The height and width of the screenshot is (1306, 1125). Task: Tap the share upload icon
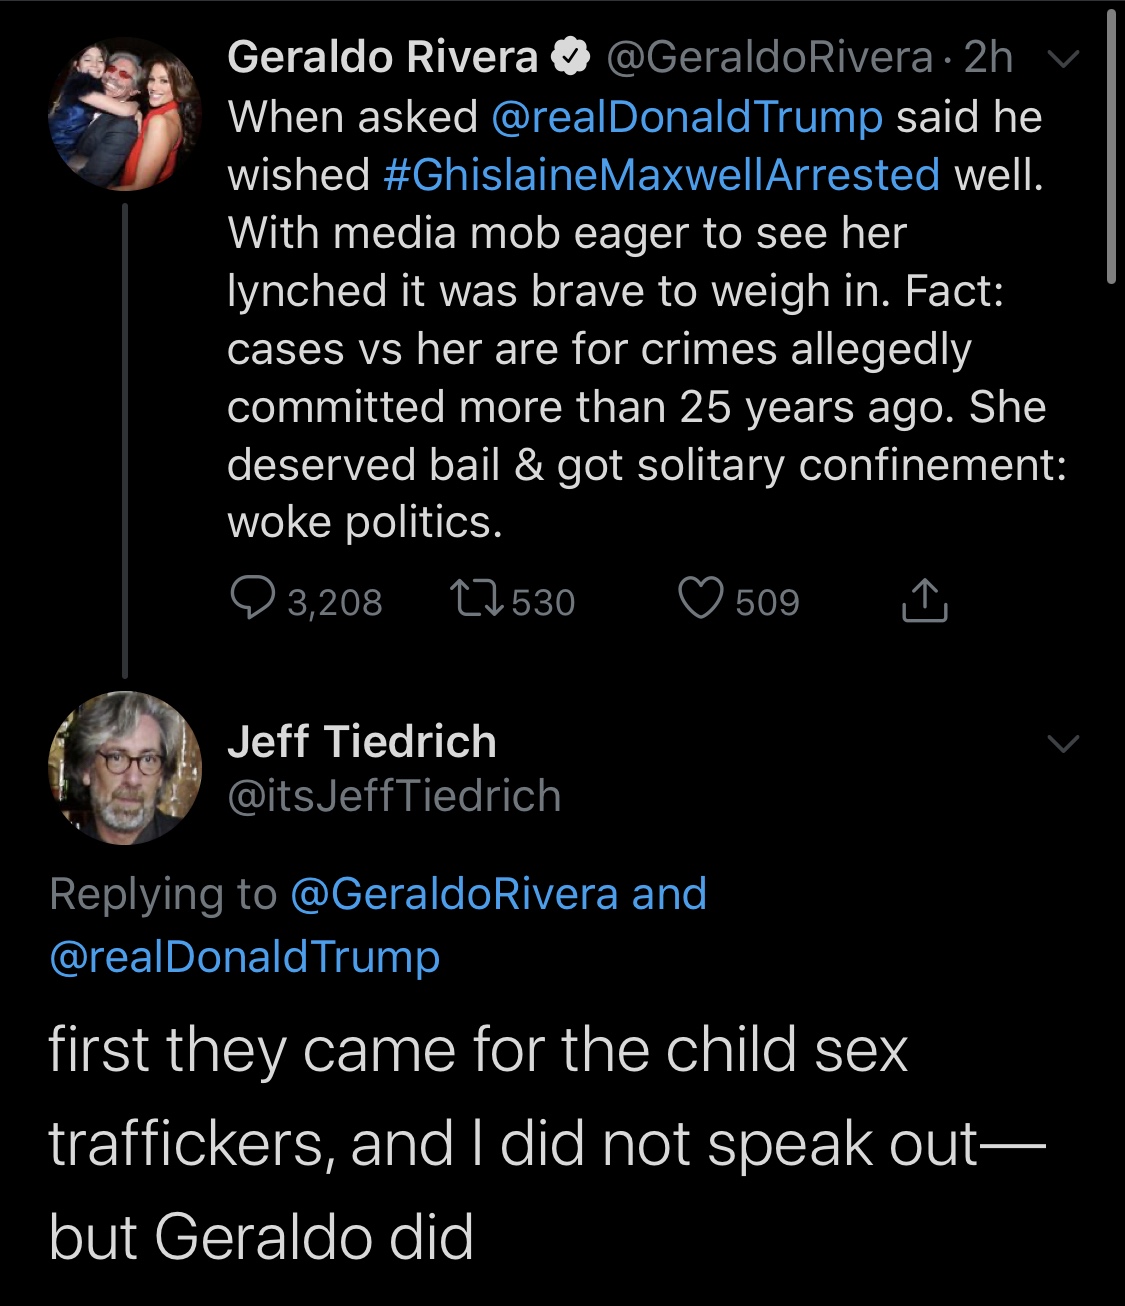coord(924,601)
